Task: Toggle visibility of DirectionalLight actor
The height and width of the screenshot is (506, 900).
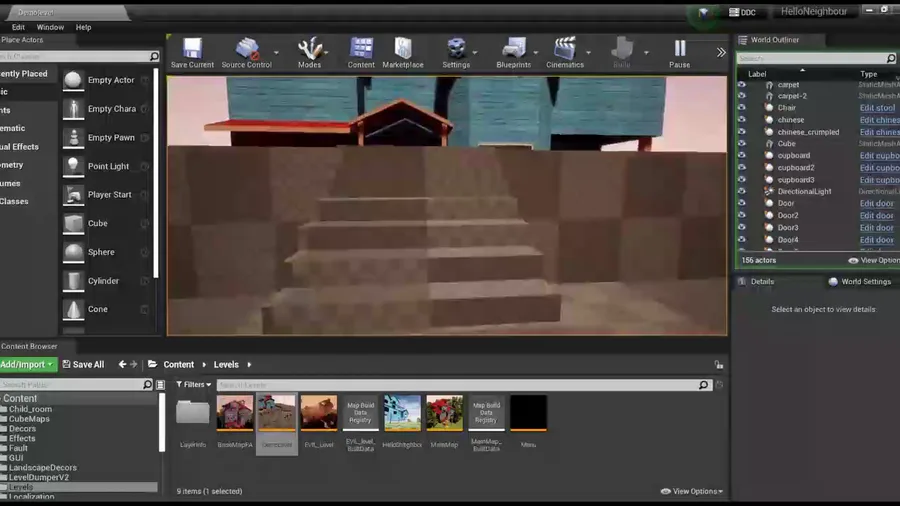Action: (742, 192)
